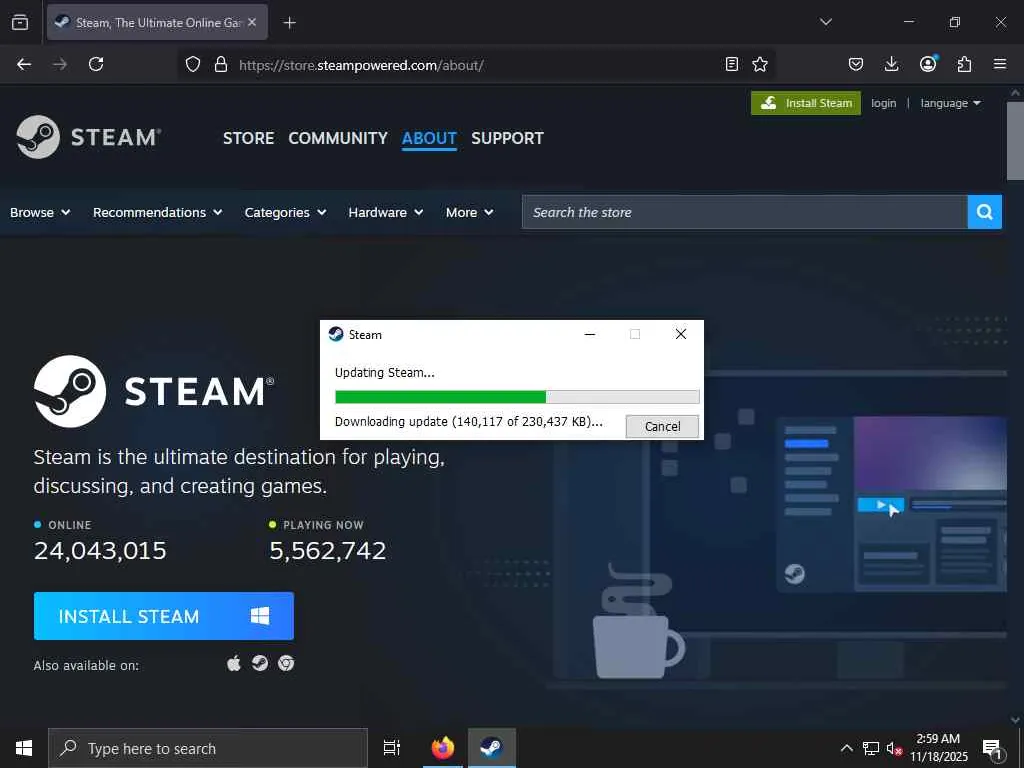Click the taskbar clock showing 2:59 AM
The image size is (1024, 768).
(x=938, y=748)
